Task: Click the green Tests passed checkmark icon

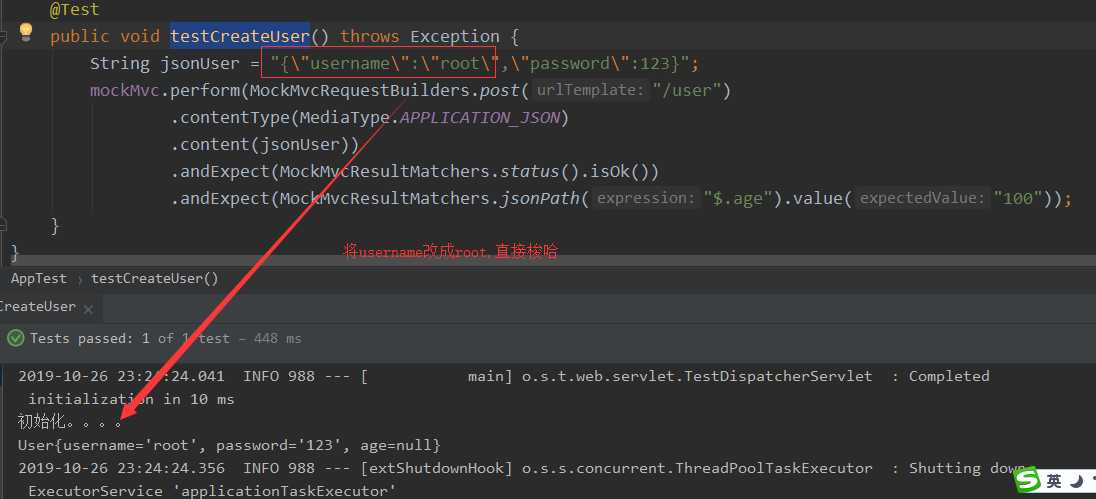Action: point(15,338)
